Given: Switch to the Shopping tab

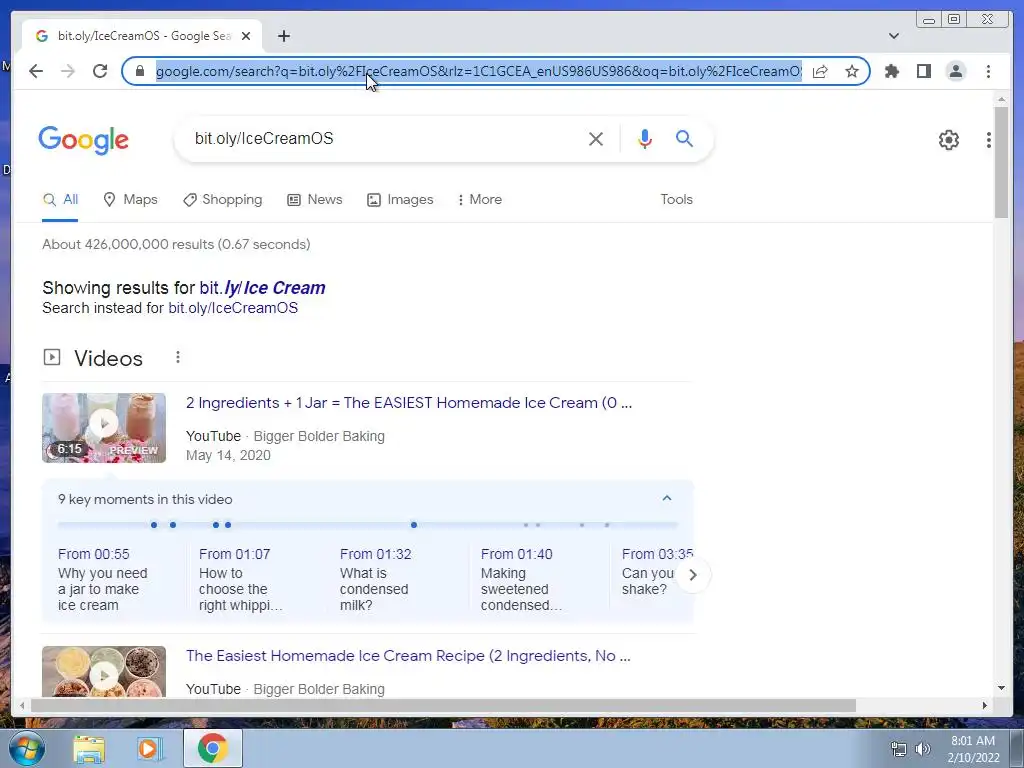Looking at the screenshot, I should coord(223,200).
